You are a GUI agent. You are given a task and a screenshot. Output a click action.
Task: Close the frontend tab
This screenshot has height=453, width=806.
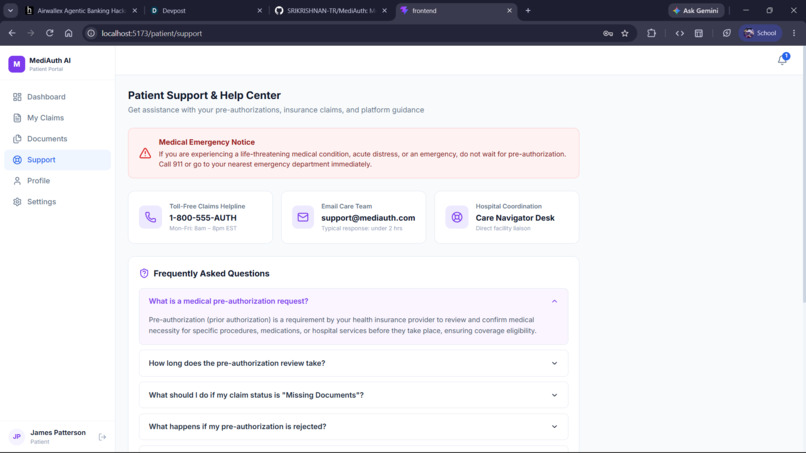(x=509, y=10)
